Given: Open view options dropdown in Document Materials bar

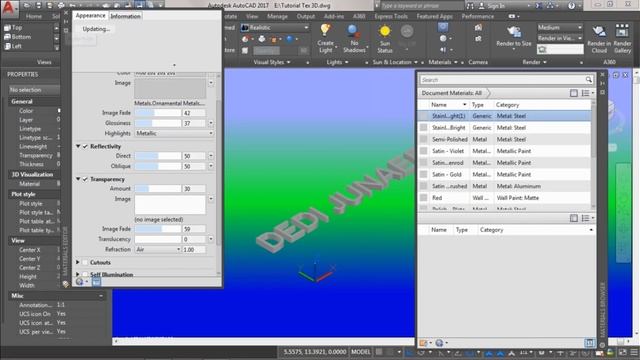Looking at the screenshot, I should click(x=588, y=93).
